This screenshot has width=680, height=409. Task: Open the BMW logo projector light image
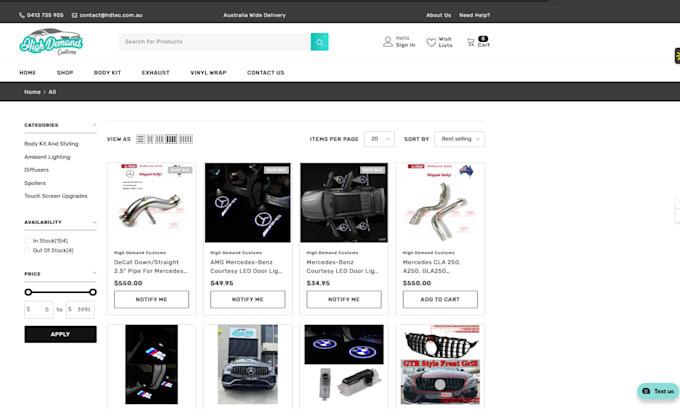344,363
